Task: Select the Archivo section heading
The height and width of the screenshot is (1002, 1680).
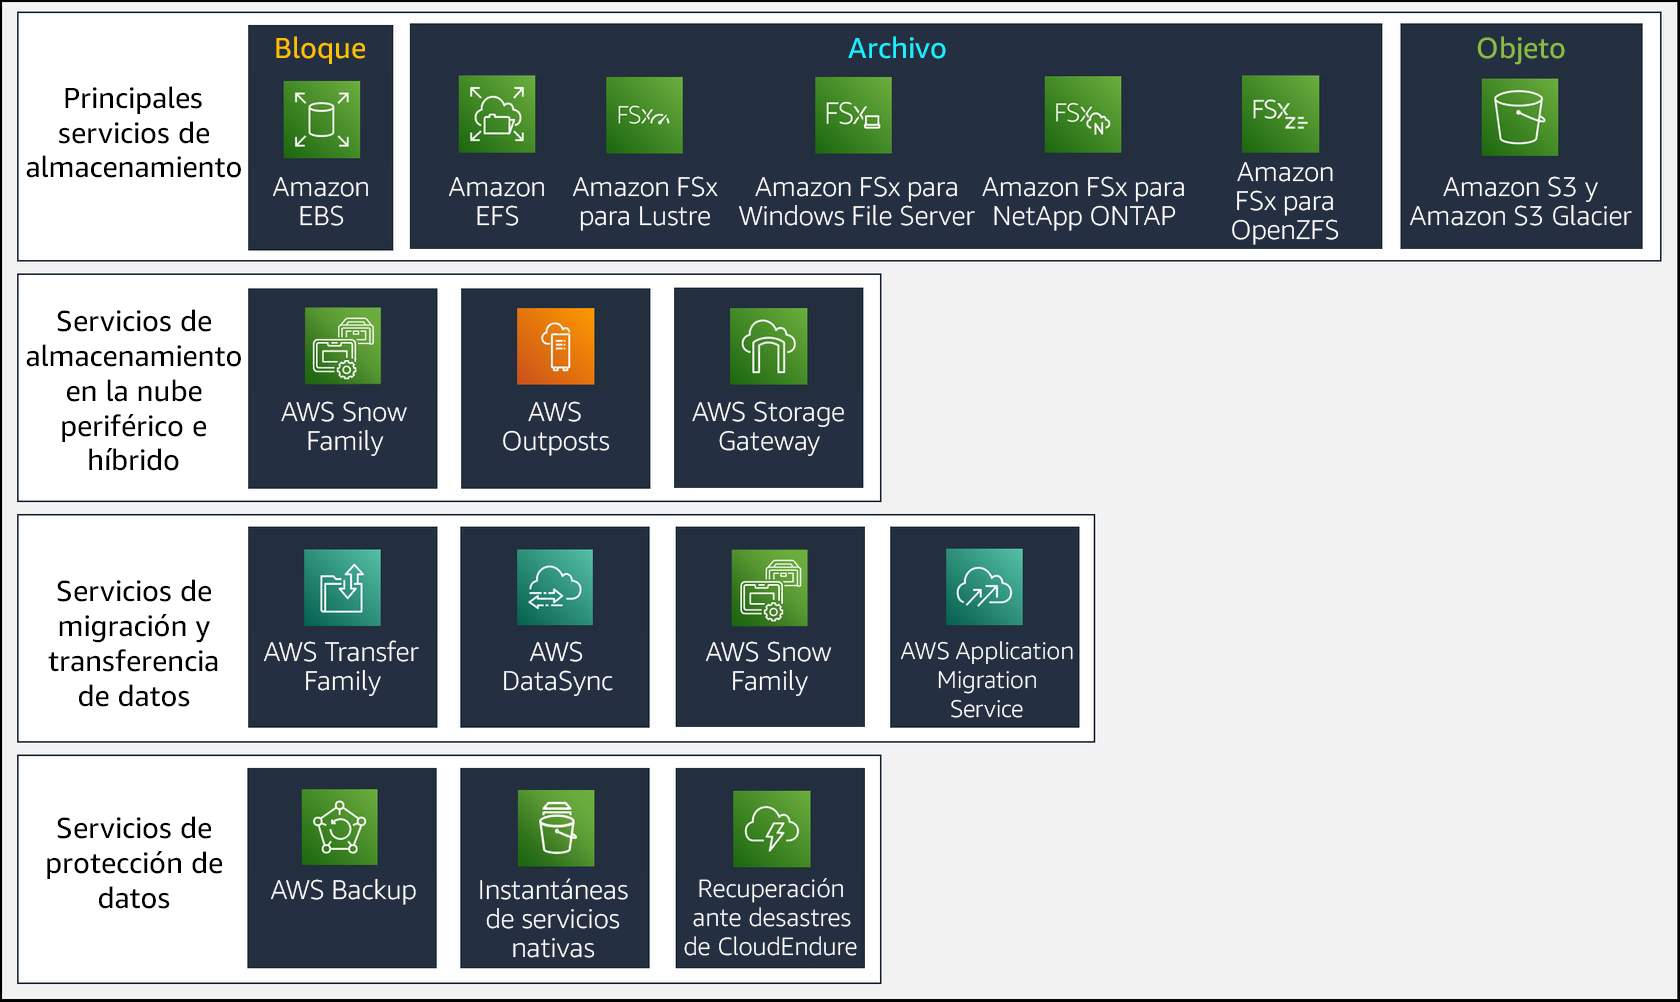Action: coord(896,48)
